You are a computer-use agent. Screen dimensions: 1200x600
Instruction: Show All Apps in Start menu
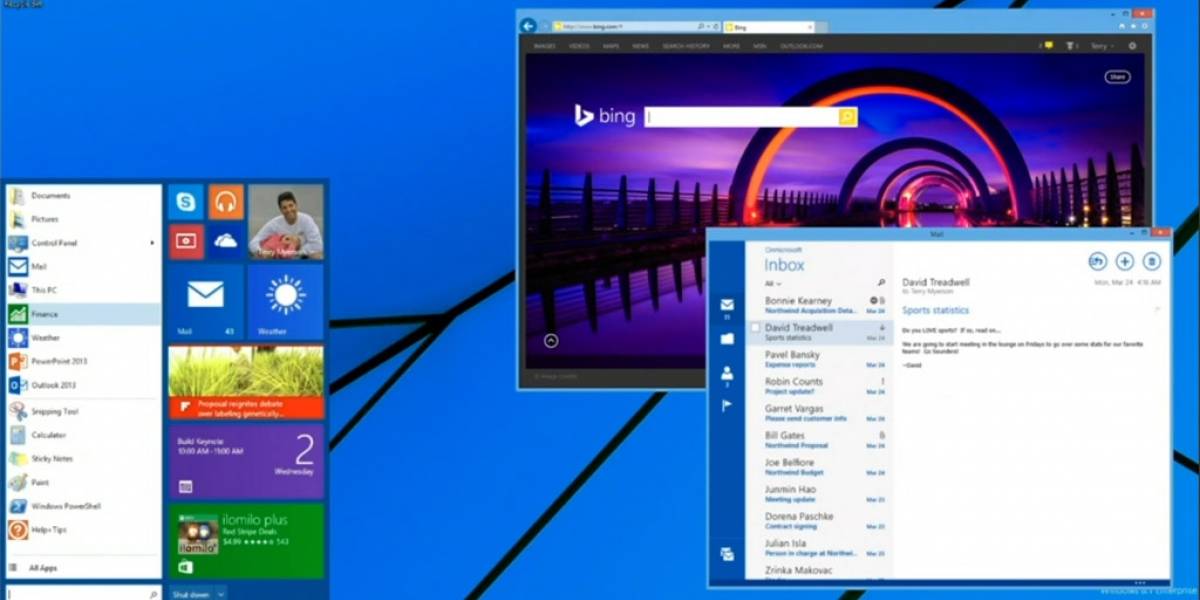coord(83,568)
